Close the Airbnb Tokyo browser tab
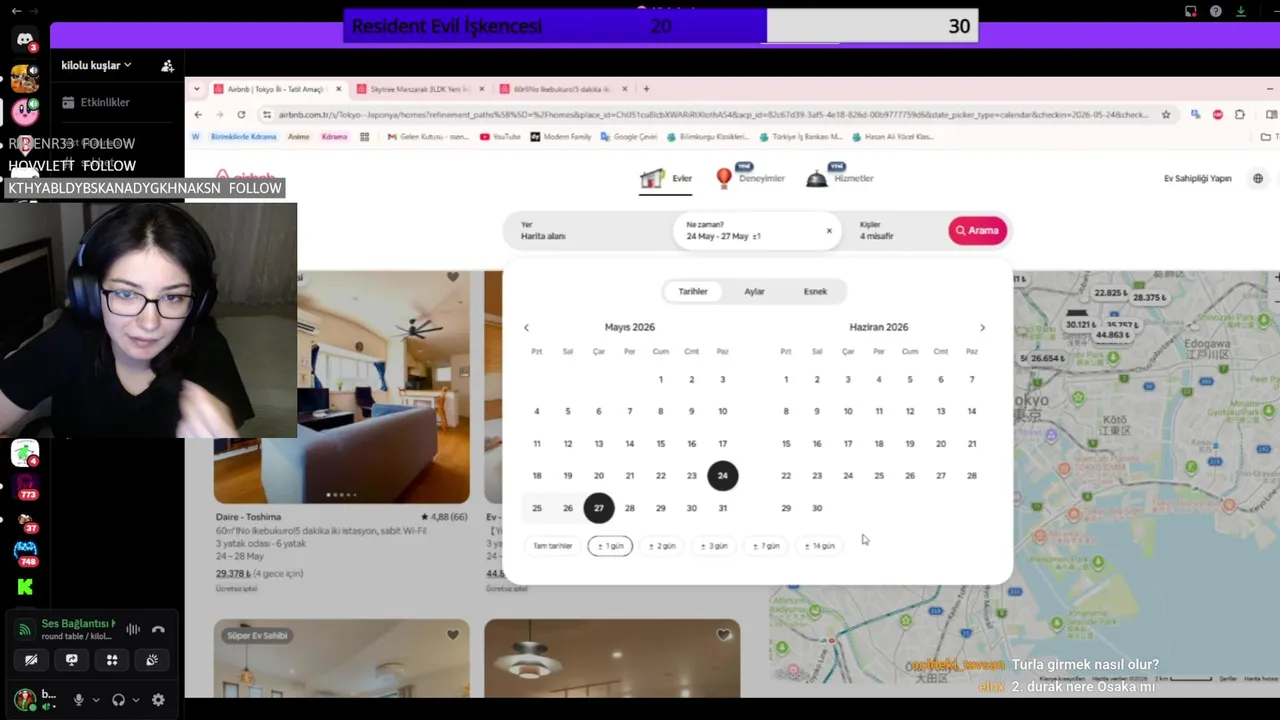Screen dimensions: 1280x720 point(338,89)
